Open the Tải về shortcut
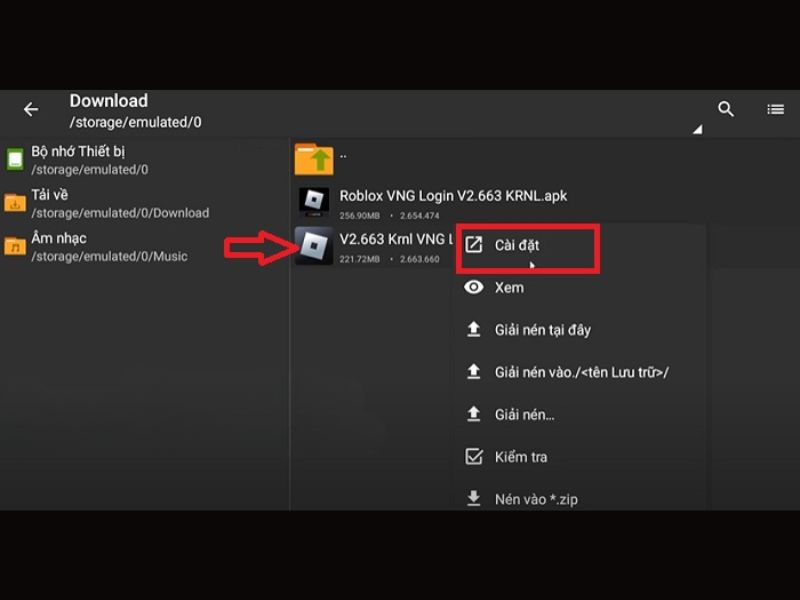 145,203
